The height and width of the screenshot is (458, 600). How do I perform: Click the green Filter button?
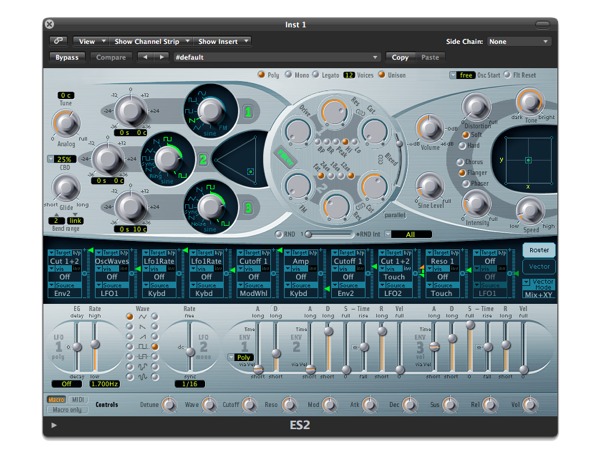285,157
